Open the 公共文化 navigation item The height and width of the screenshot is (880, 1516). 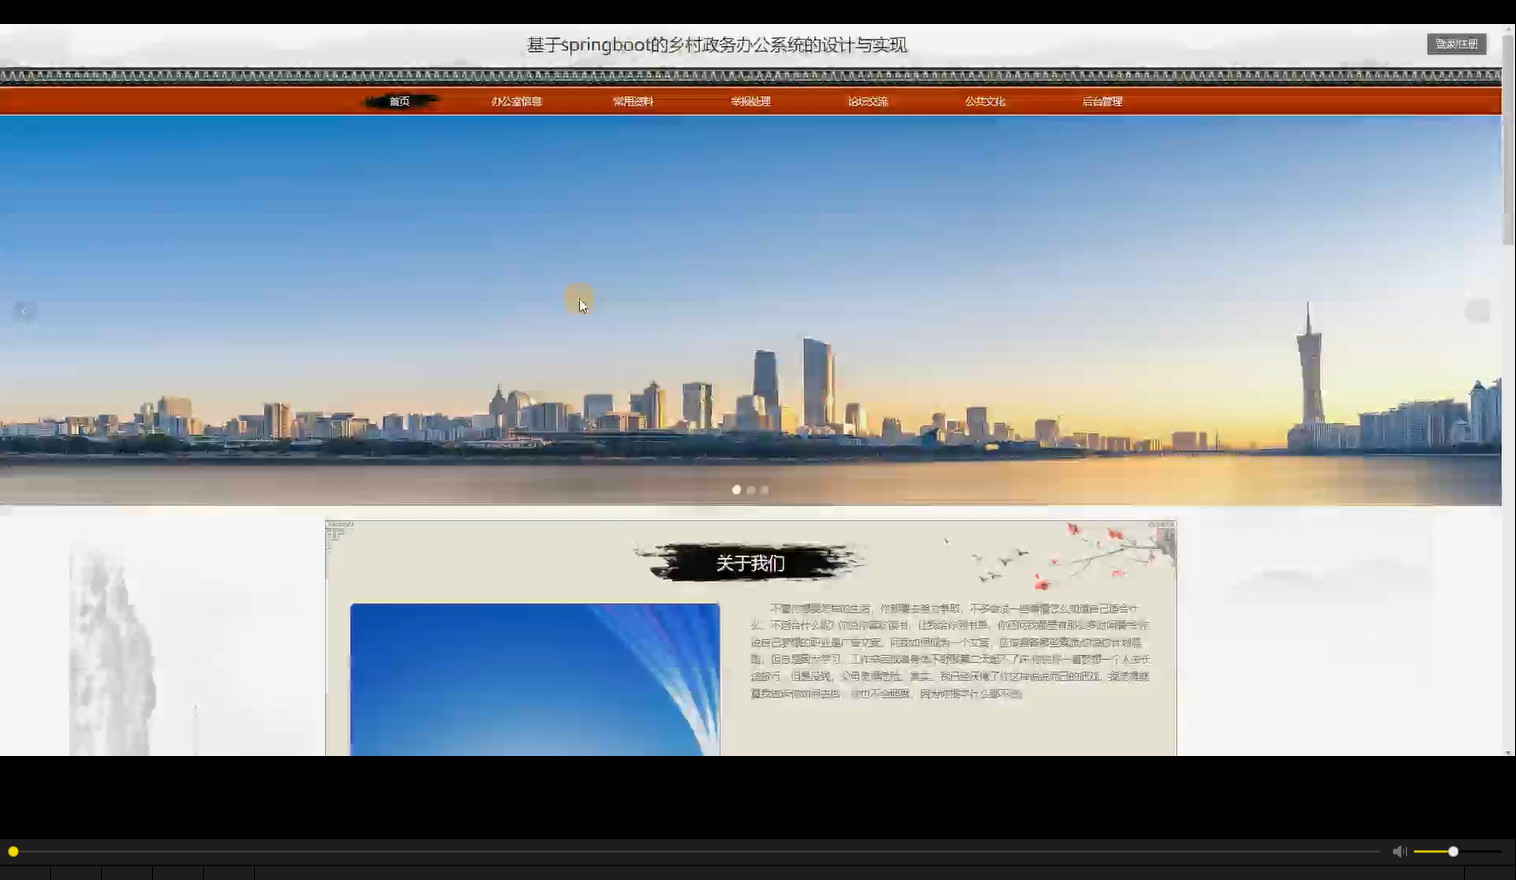pos(985,100)
